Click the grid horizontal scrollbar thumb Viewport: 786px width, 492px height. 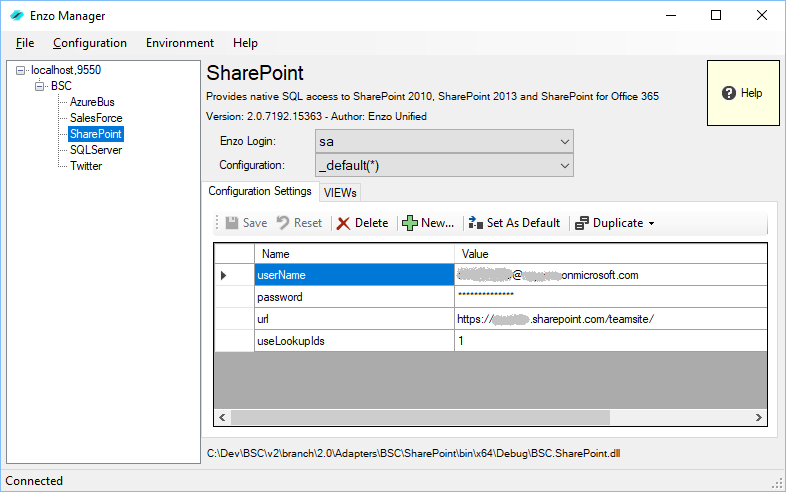pyautogui.click(x=420, y=417)
